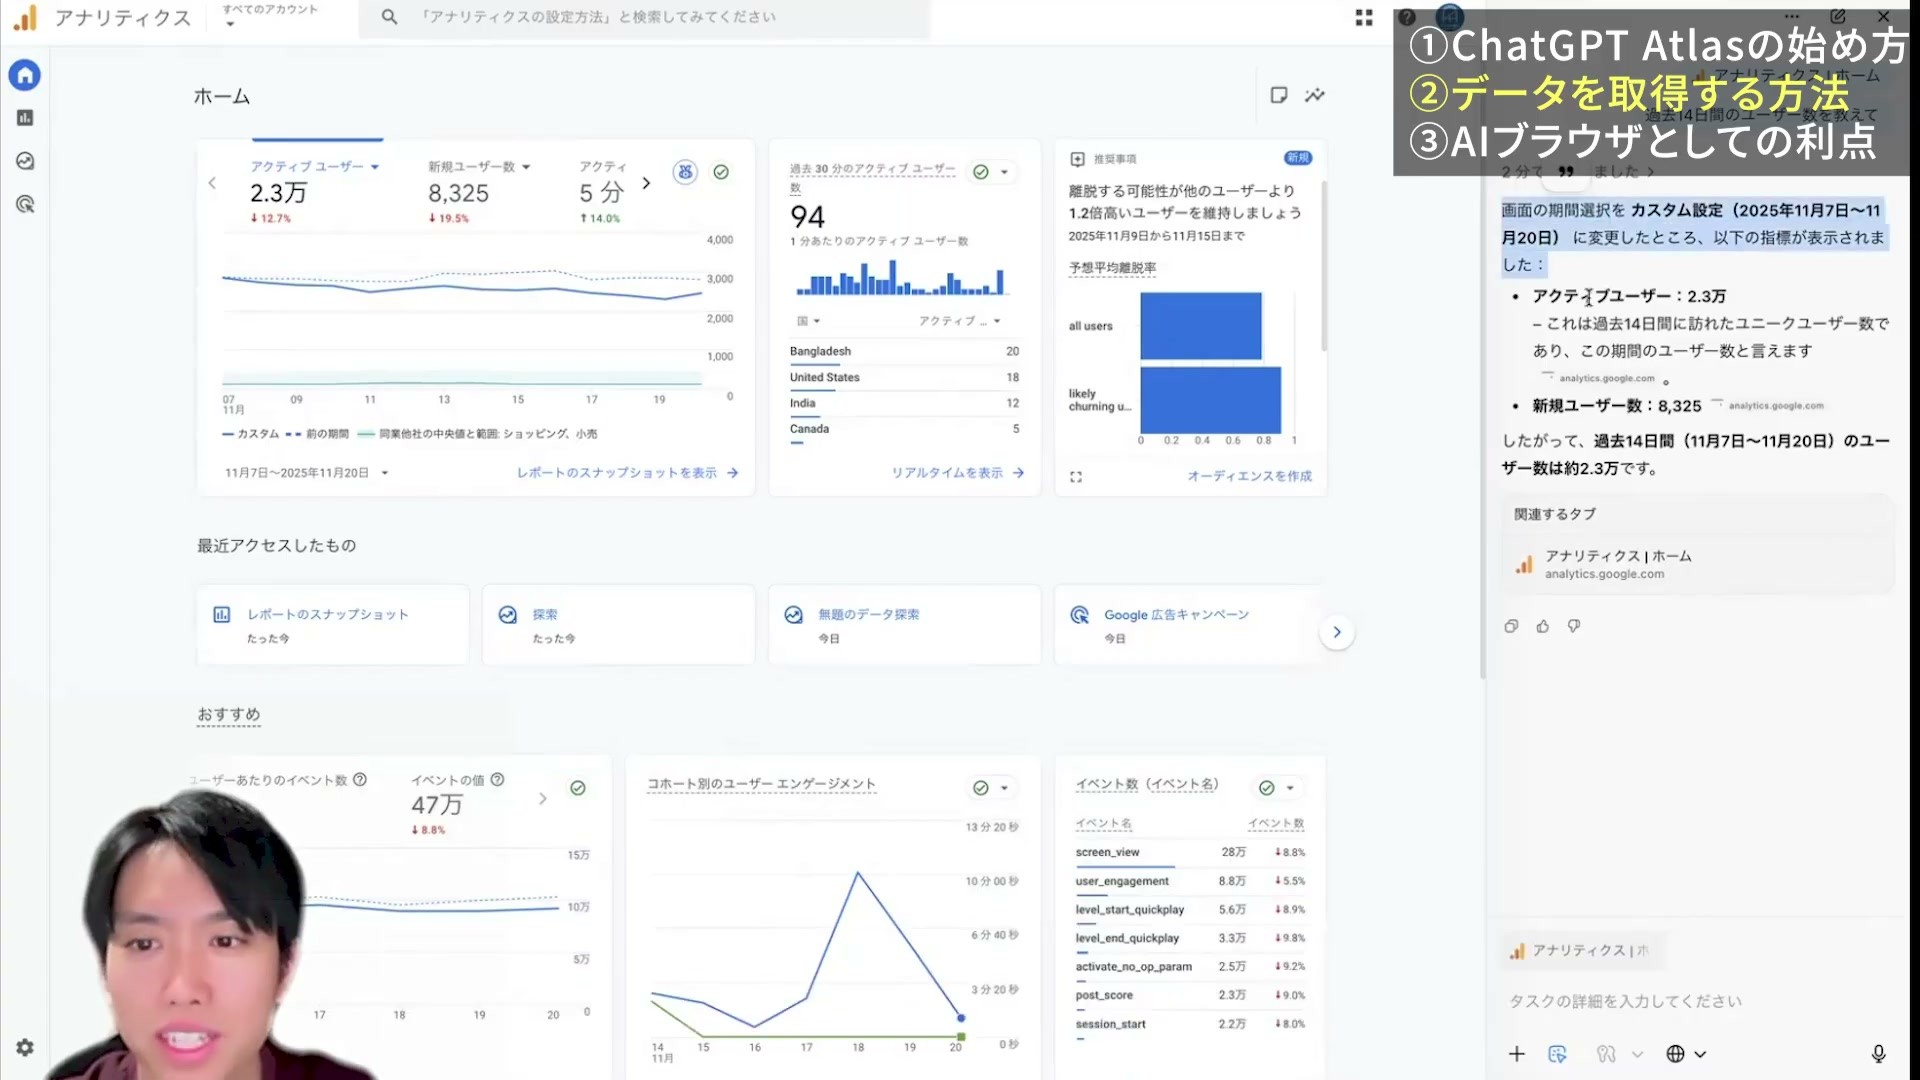1920x1080 pixels.
Task: Click the expand icon on the recommendations card
Action: point(1076,477)
